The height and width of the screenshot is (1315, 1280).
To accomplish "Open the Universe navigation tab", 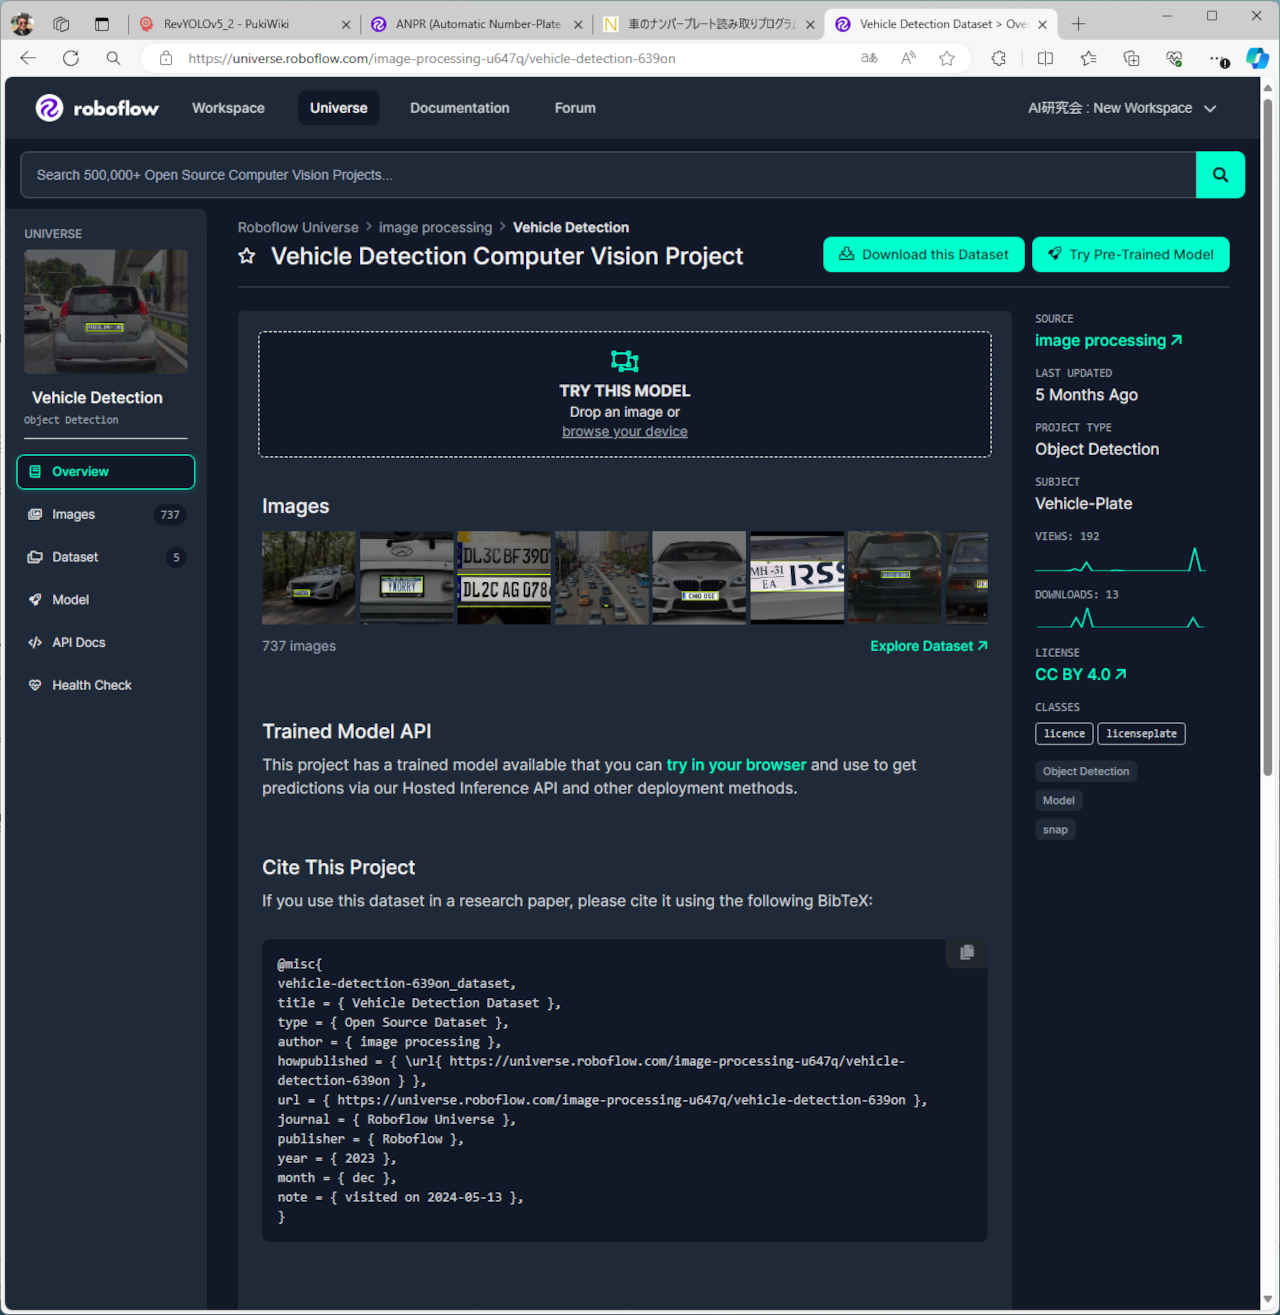I will [338, 108].
